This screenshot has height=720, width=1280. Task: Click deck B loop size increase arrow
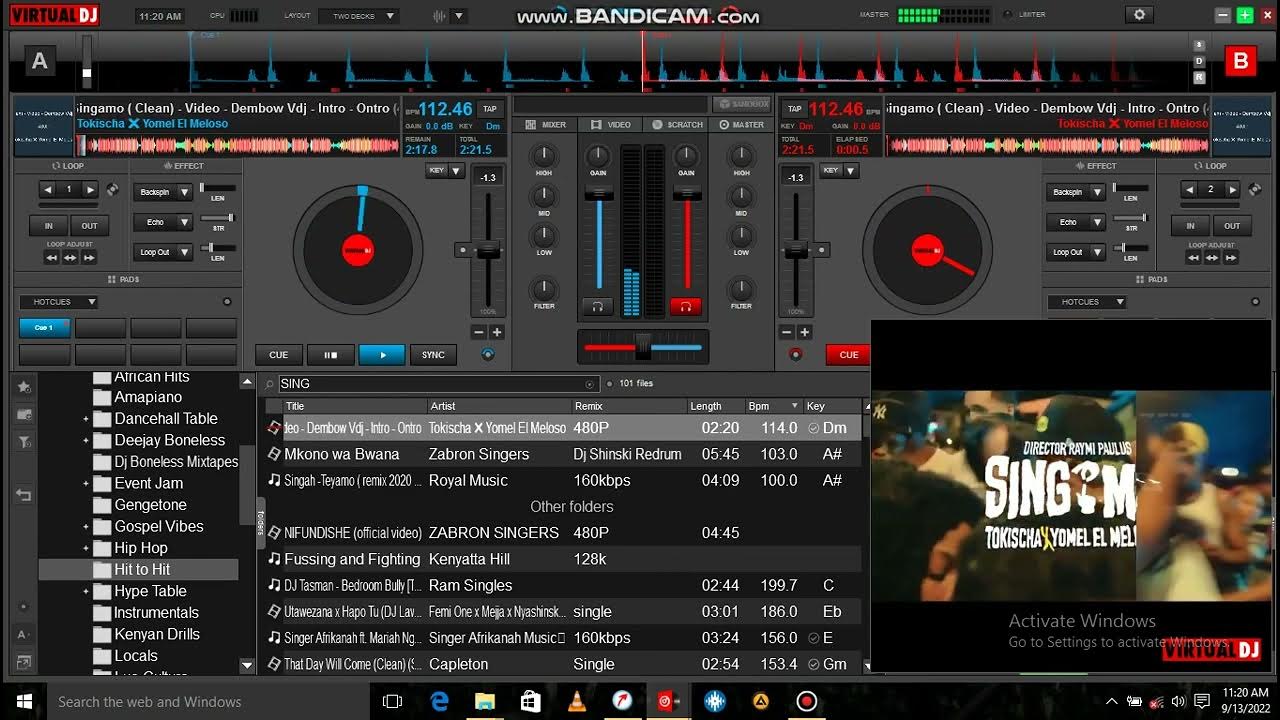click(x=1231, y=189)
